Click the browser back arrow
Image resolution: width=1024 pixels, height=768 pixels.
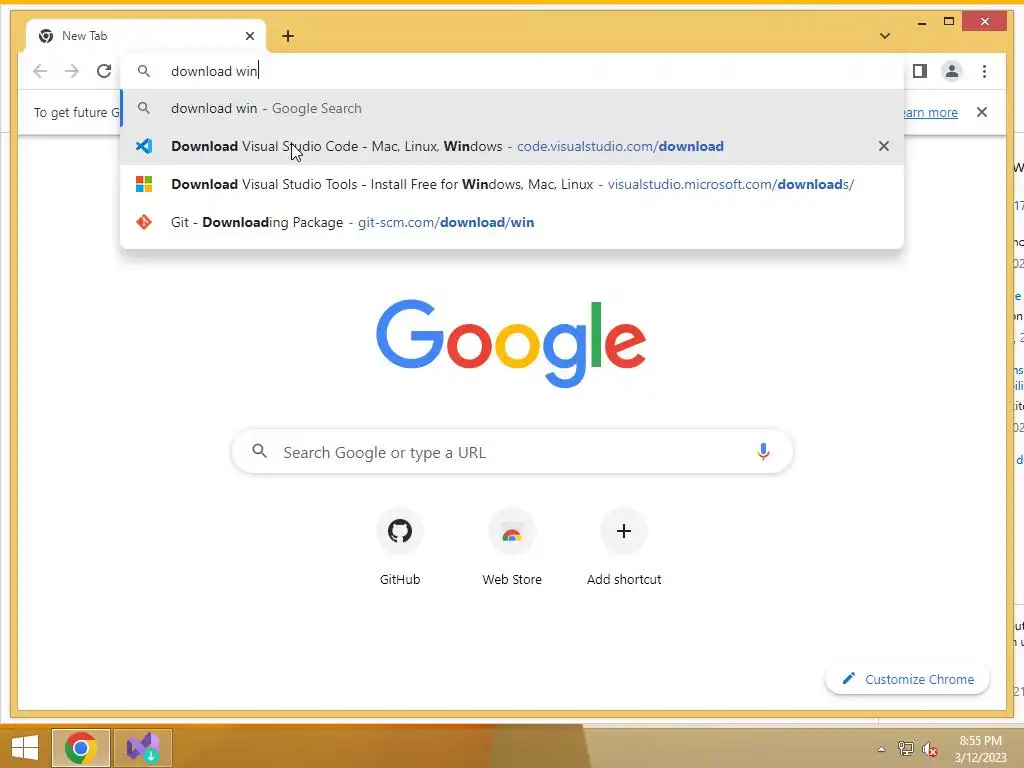pyautogui.click(x=40, y=71)
